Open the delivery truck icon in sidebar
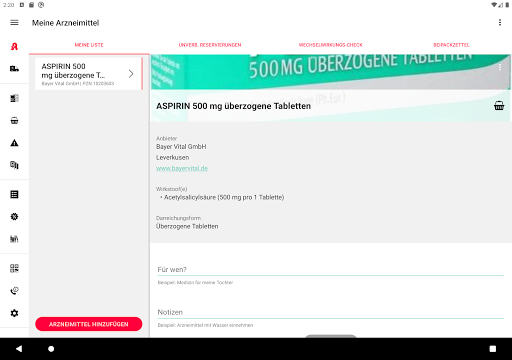This screenshot has width=512, height=360. 14,69
